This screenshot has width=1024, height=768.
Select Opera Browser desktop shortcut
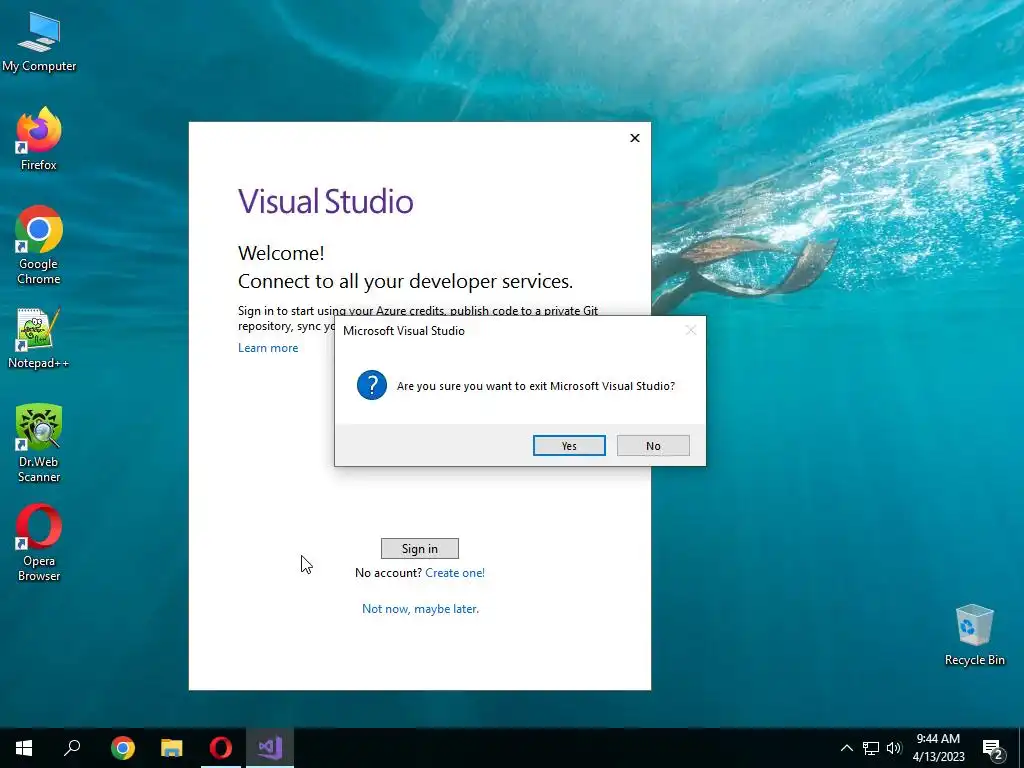[x=39, y=542]
